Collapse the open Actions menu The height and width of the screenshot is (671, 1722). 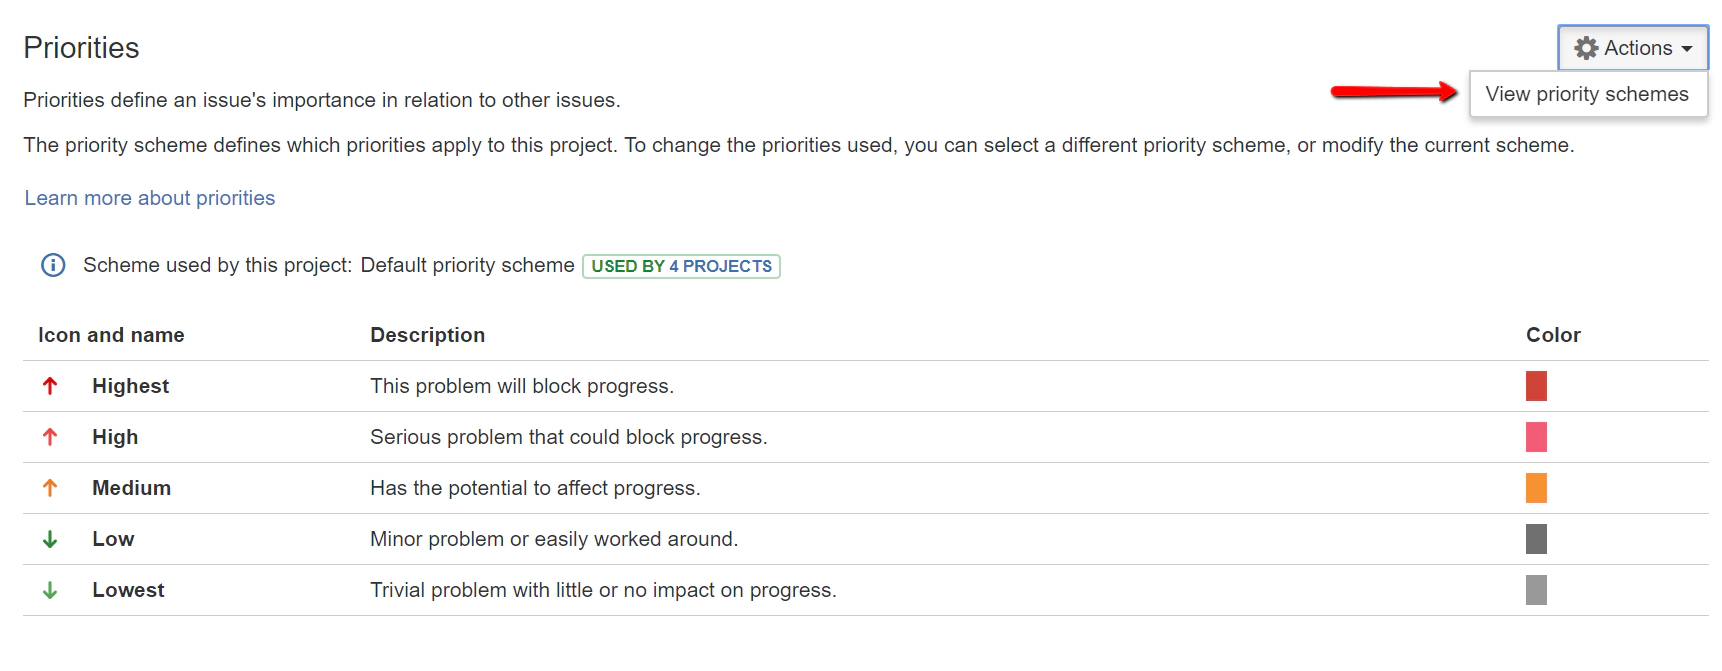(x=1632, y=47)
